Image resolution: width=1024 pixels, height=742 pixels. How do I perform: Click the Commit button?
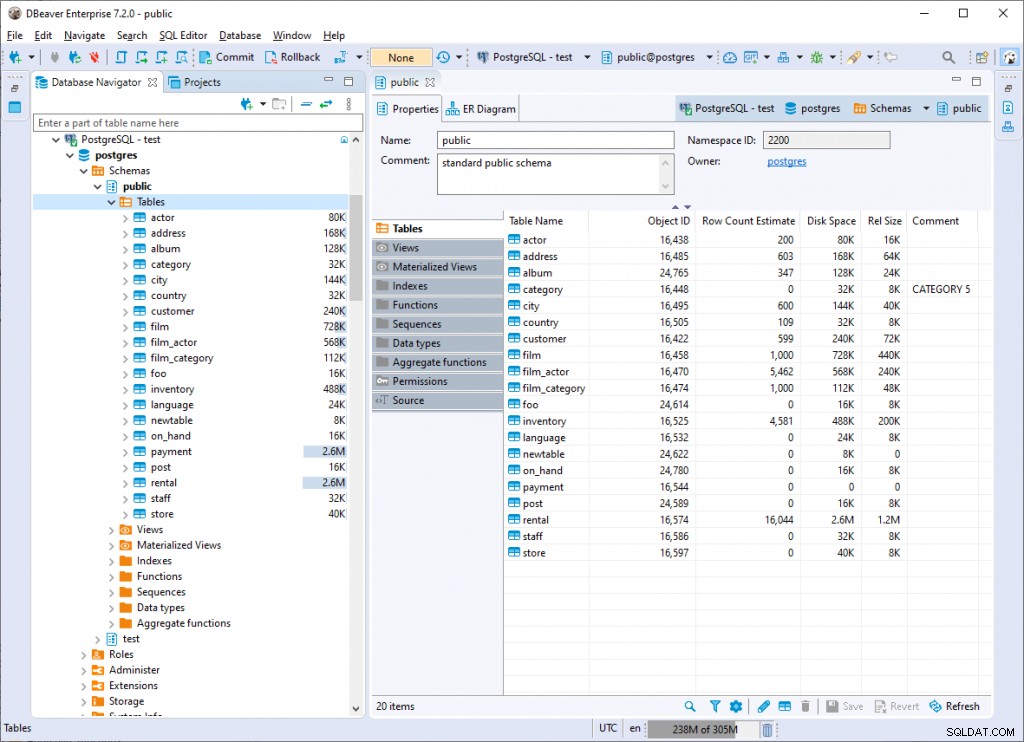(x=227, y=57)
